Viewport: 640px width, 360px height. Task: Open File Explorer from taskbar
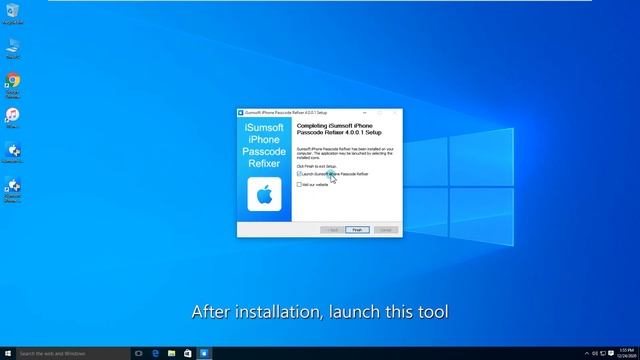tap(171, 353)
